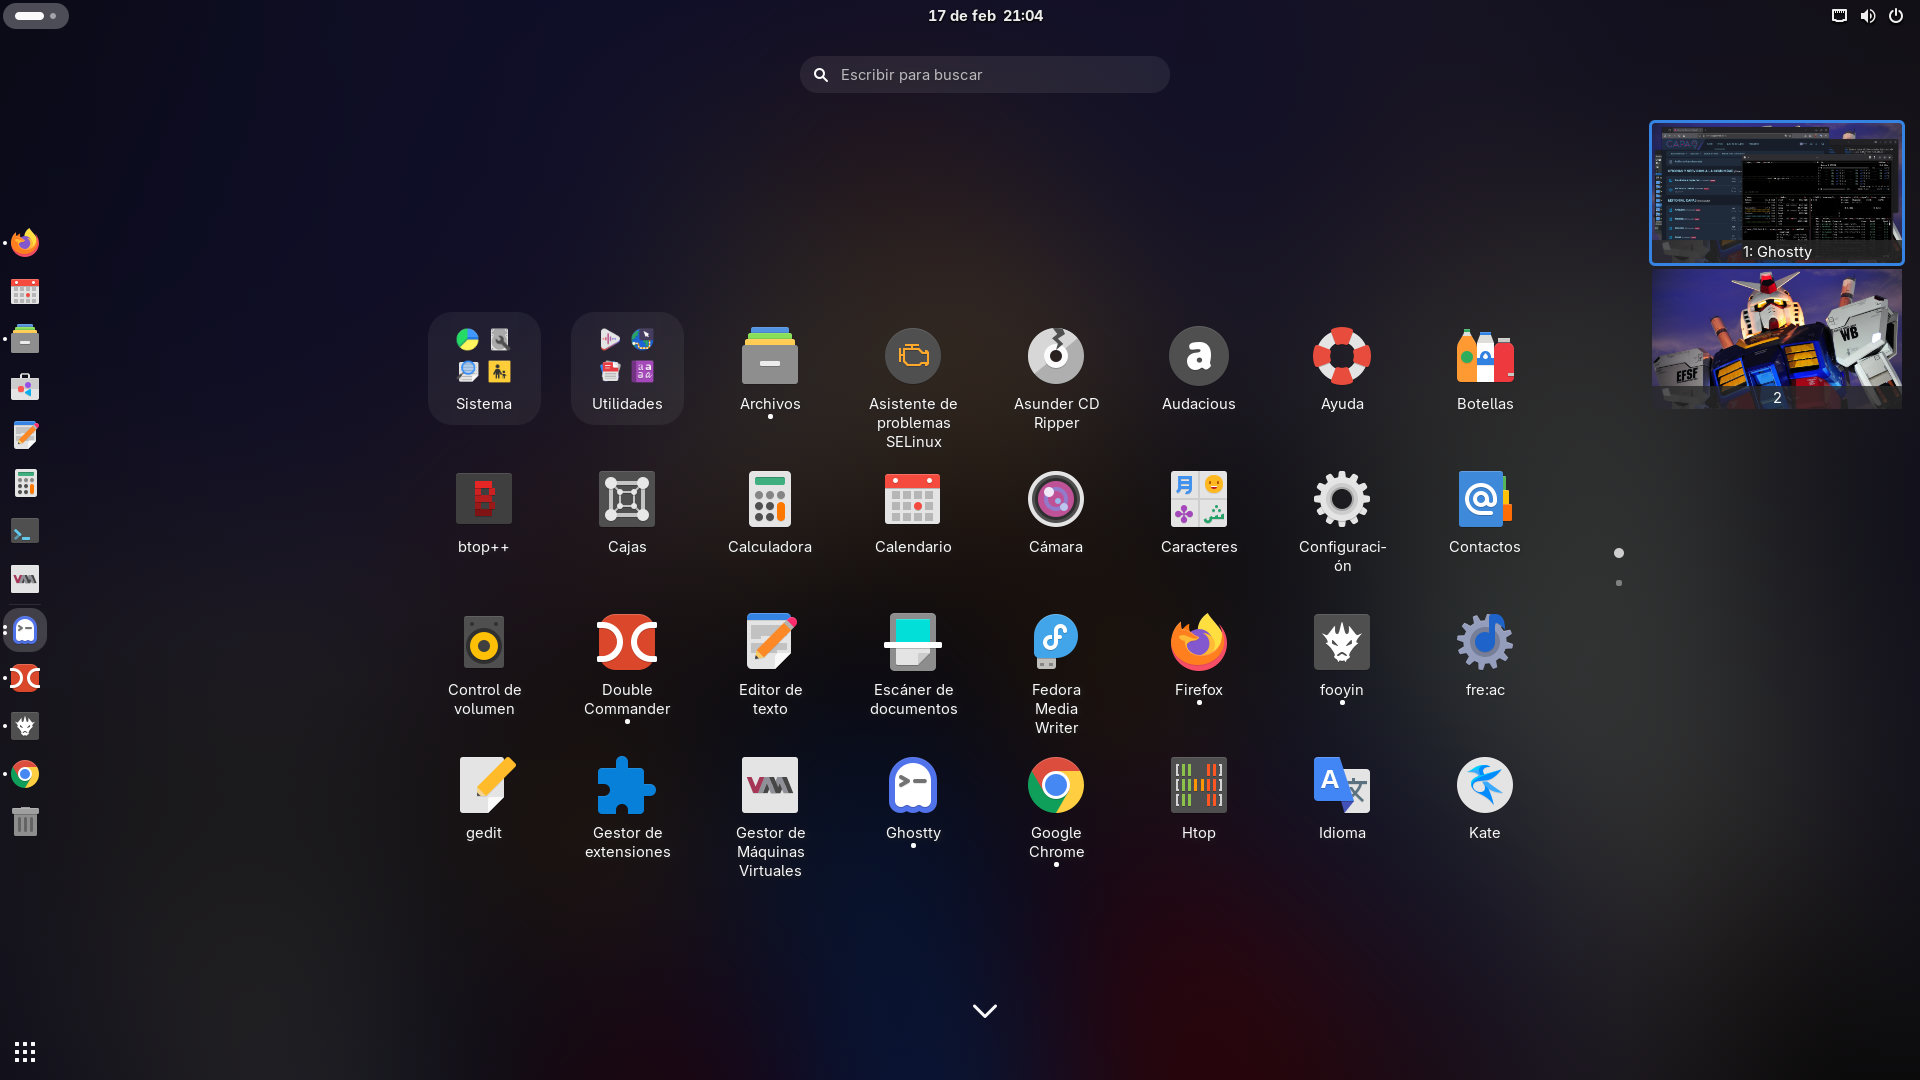Image resolution: width=1920 pixels, height=1080 pixels.
Task: Open the system status menu top right
Action: 1867,15
